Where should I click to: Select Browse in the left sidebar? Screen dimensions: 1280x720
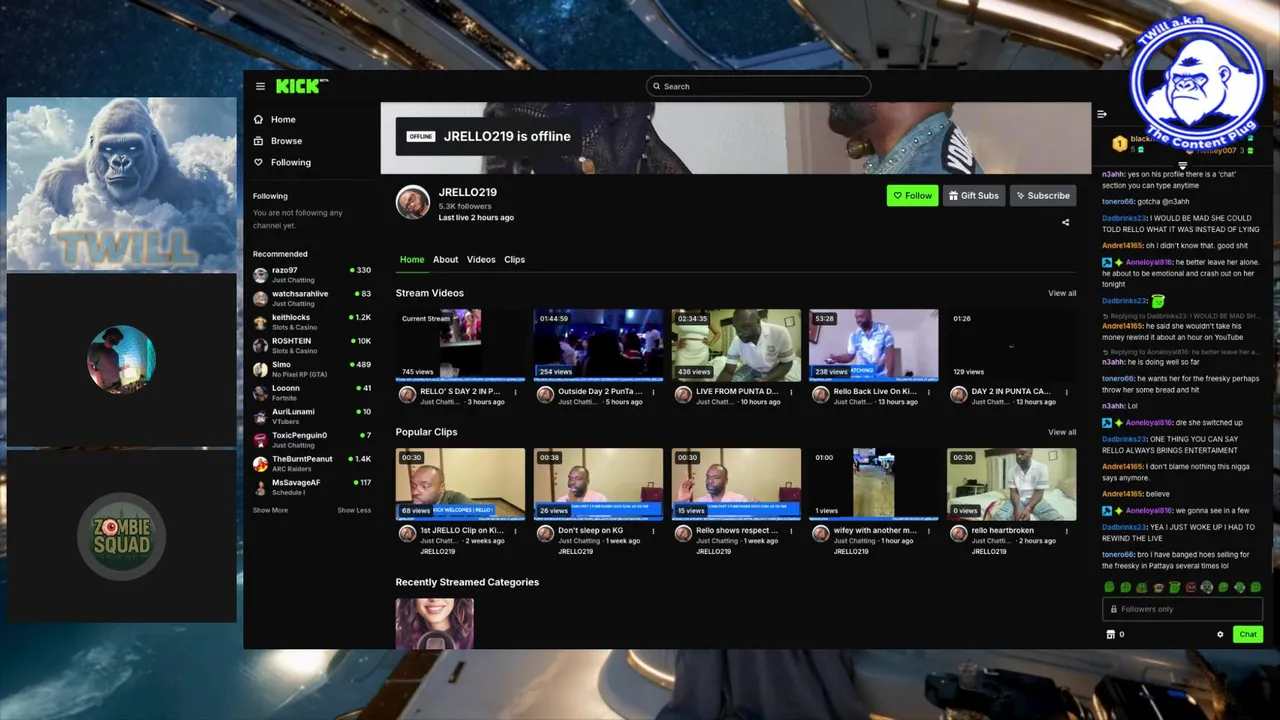click(286, 141)
